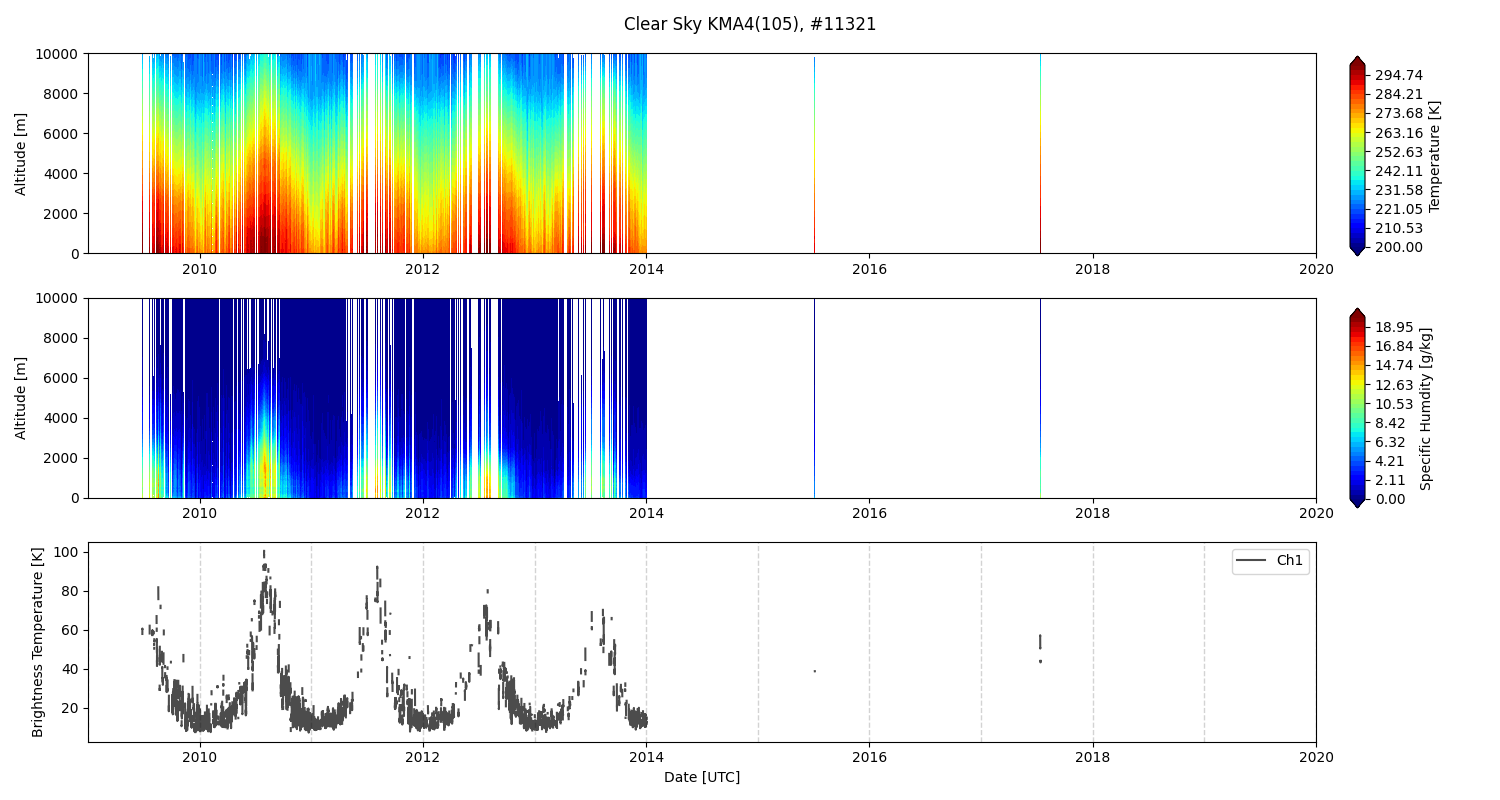
Task: Click colorbar tick value 284.21
Action: (1399, 94)
